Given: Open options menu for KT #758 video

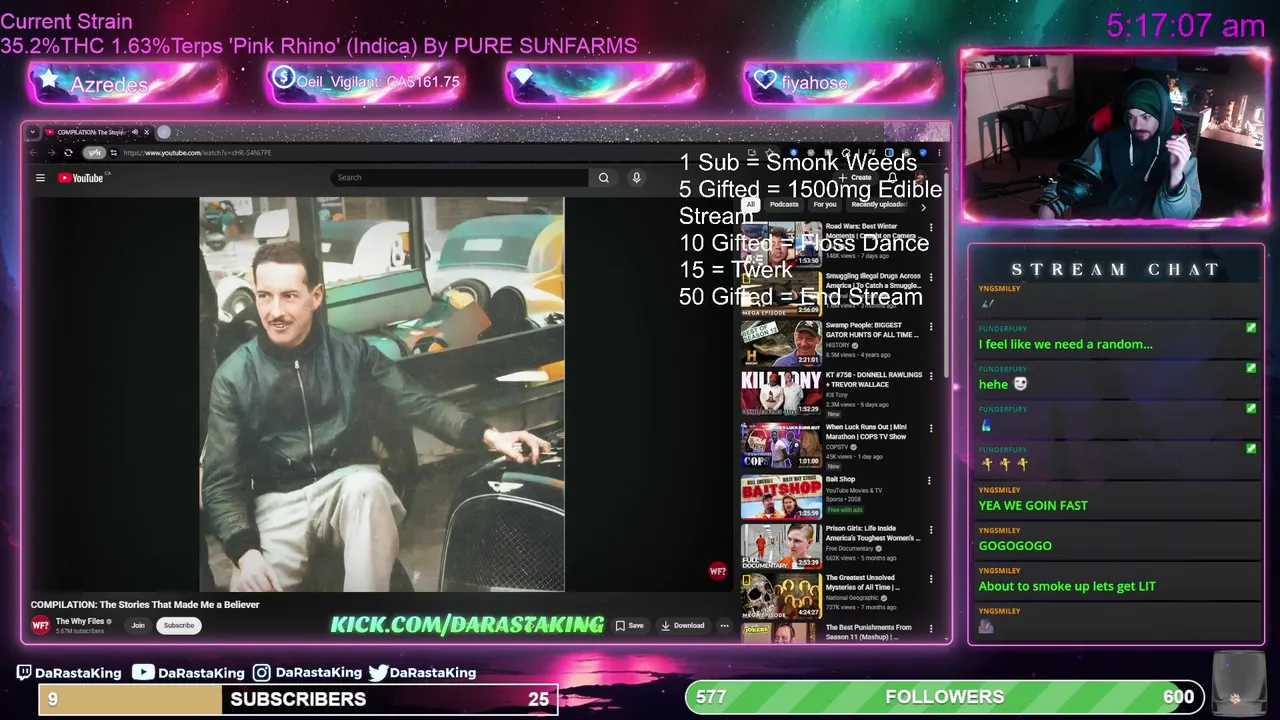Looking at the screenshot, I should pyautogui.click(x=930, y=376).
